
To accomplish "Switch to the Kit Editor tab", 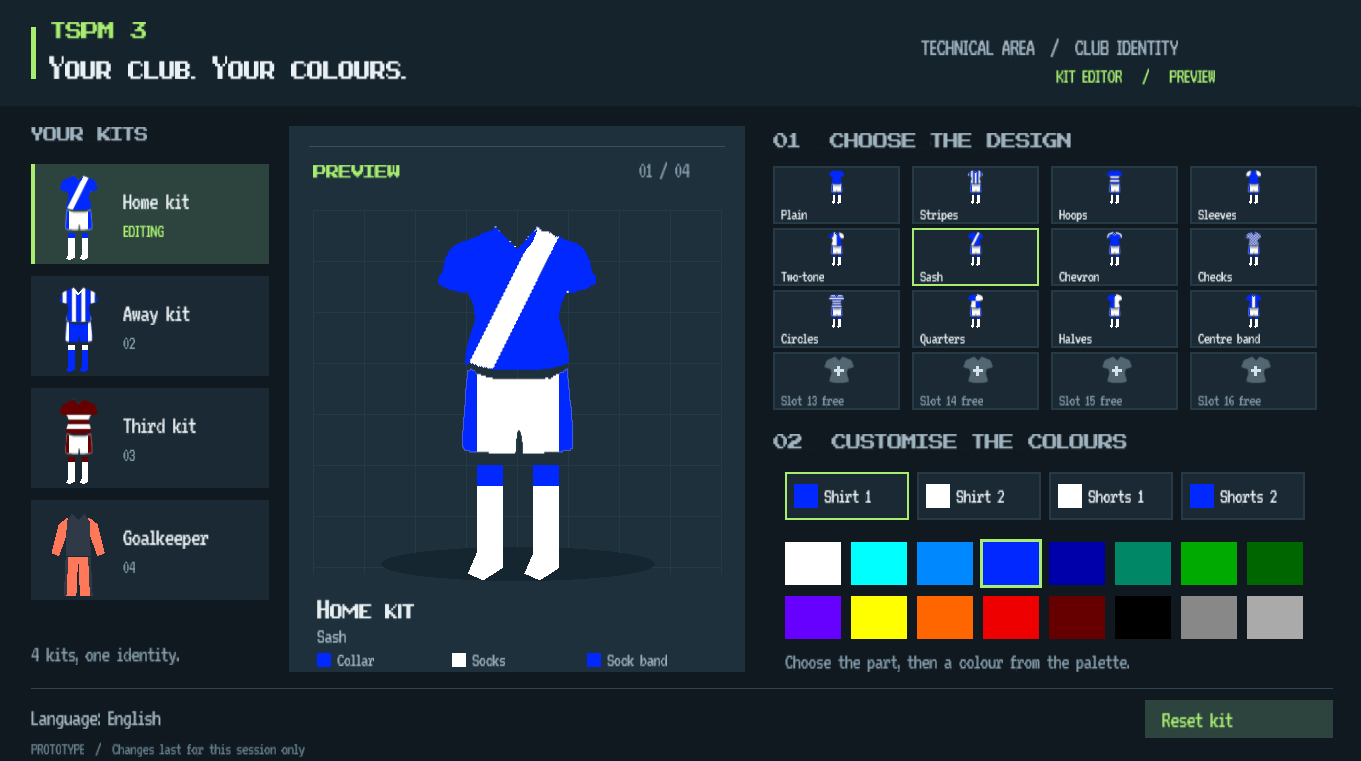I will (x=1089, y=77).
